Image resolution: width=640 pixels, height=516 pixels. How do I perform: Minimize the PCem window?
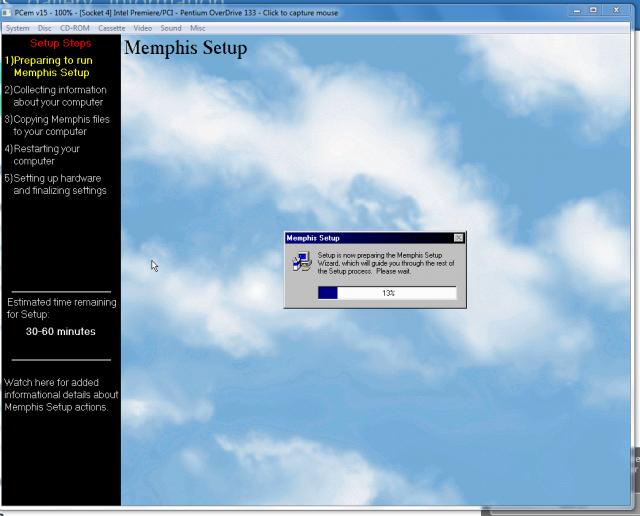577,11
